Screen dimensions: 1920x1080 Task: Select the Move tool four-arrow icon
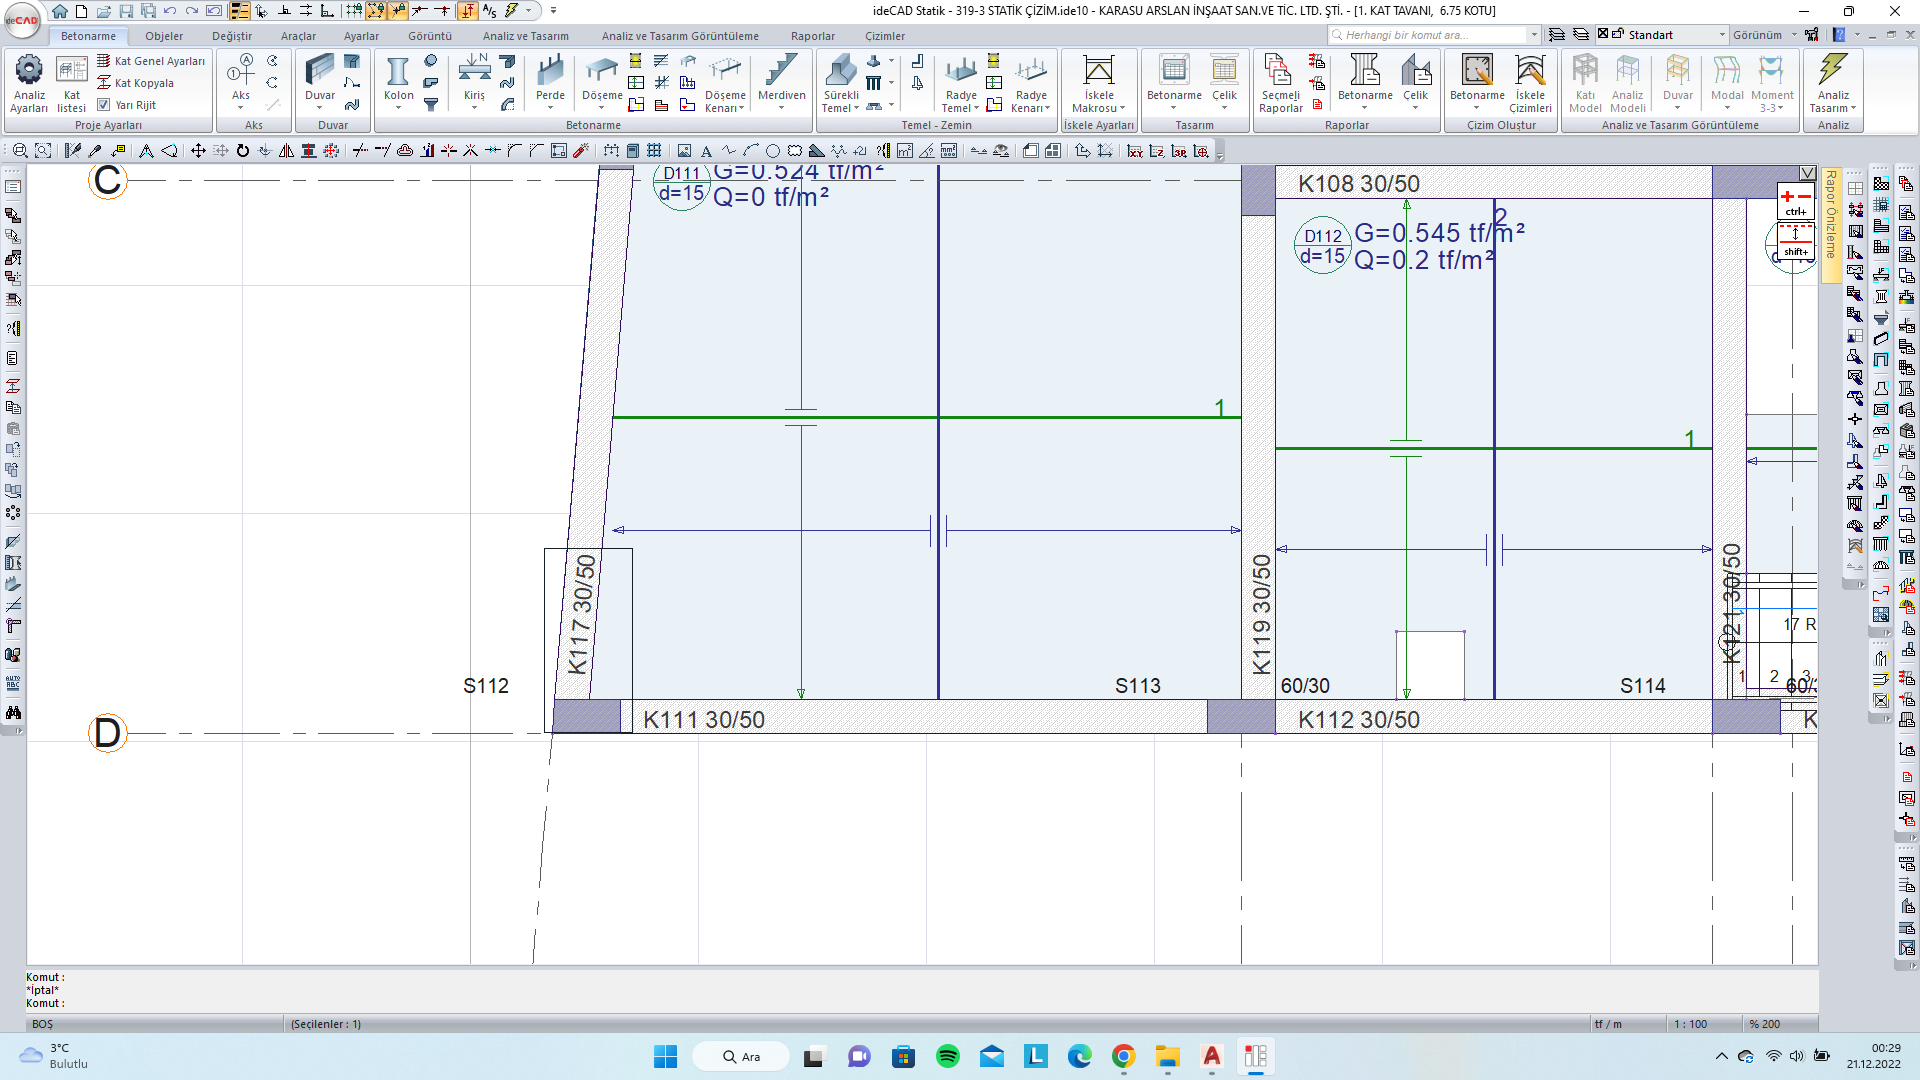pos(198,151)
